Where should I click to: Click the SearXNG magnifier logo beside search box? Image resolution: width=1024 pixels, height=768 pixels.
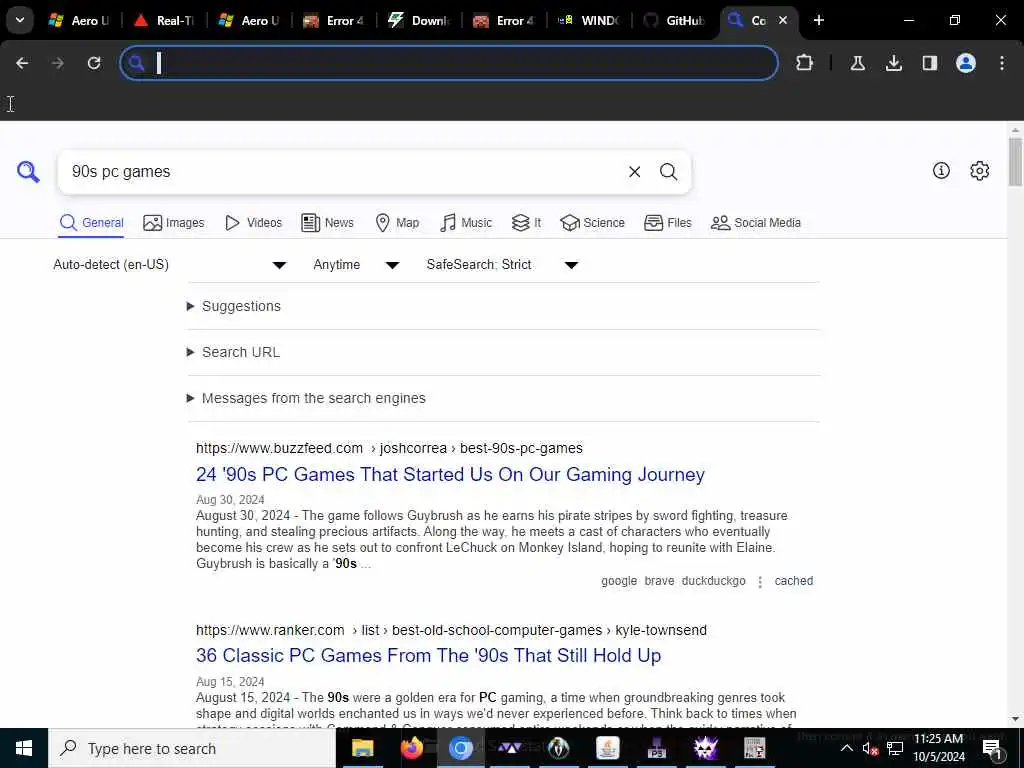(28, 172)
